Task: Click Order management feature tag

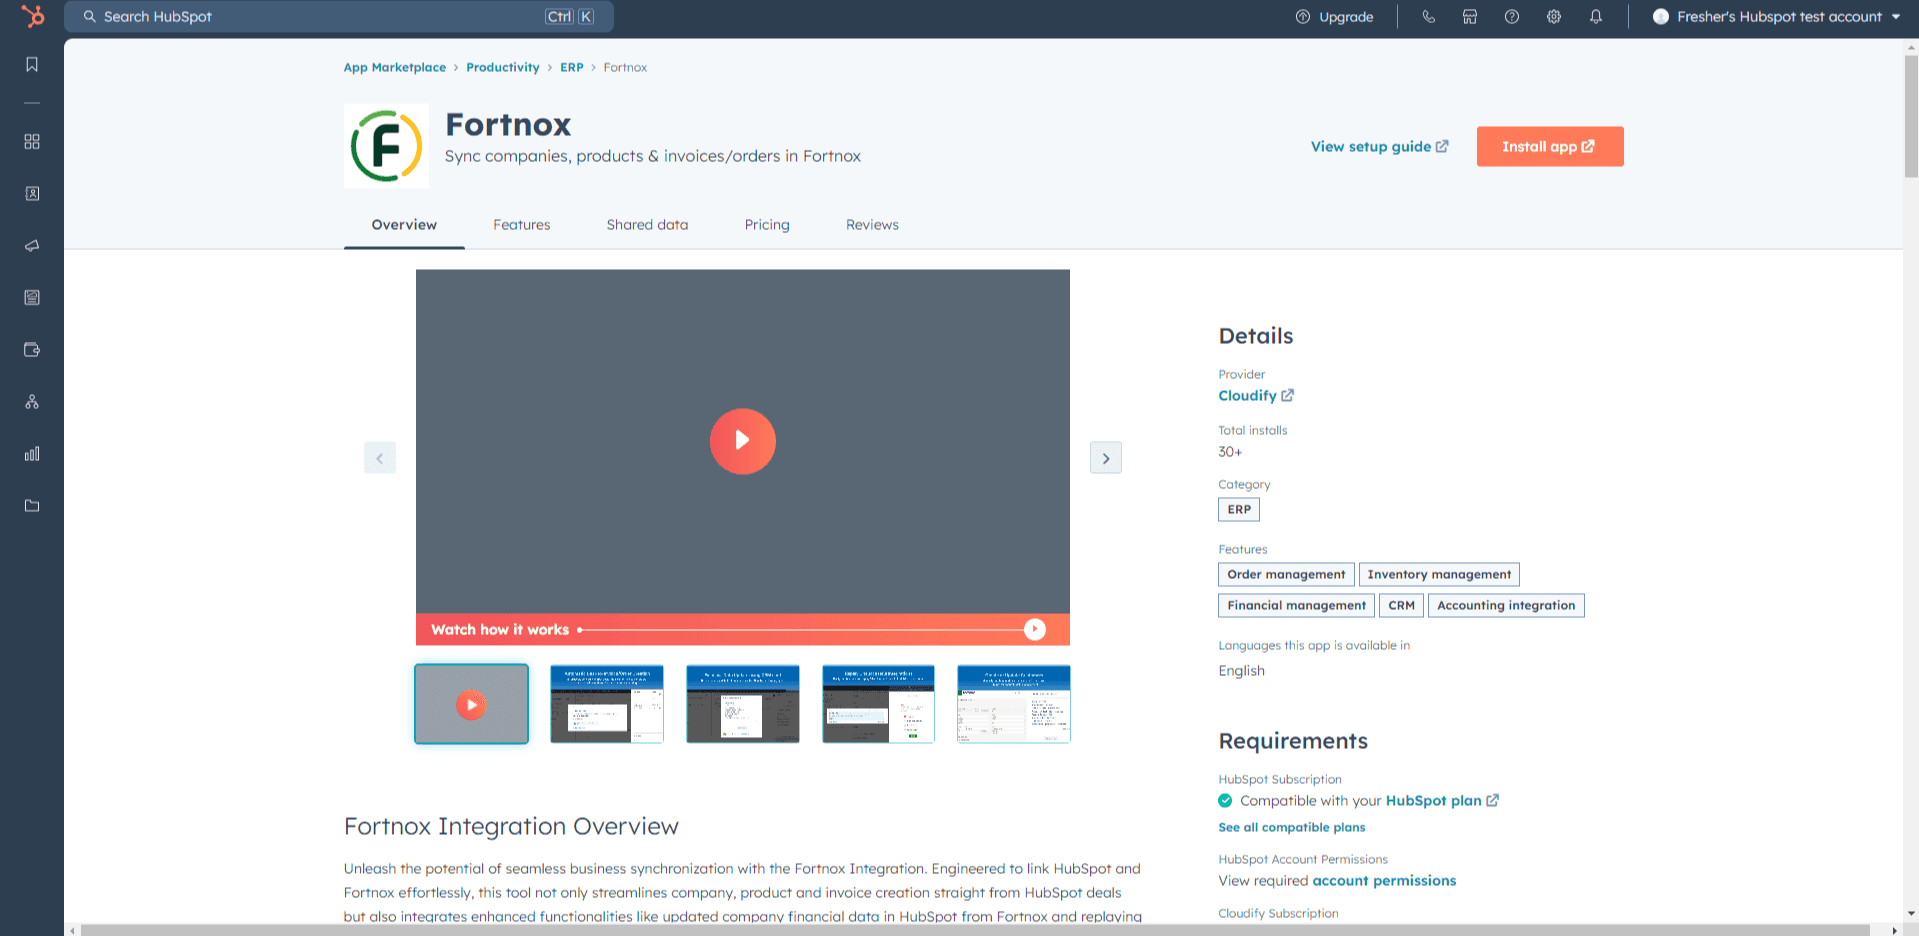Action: tap(1286, 575)
